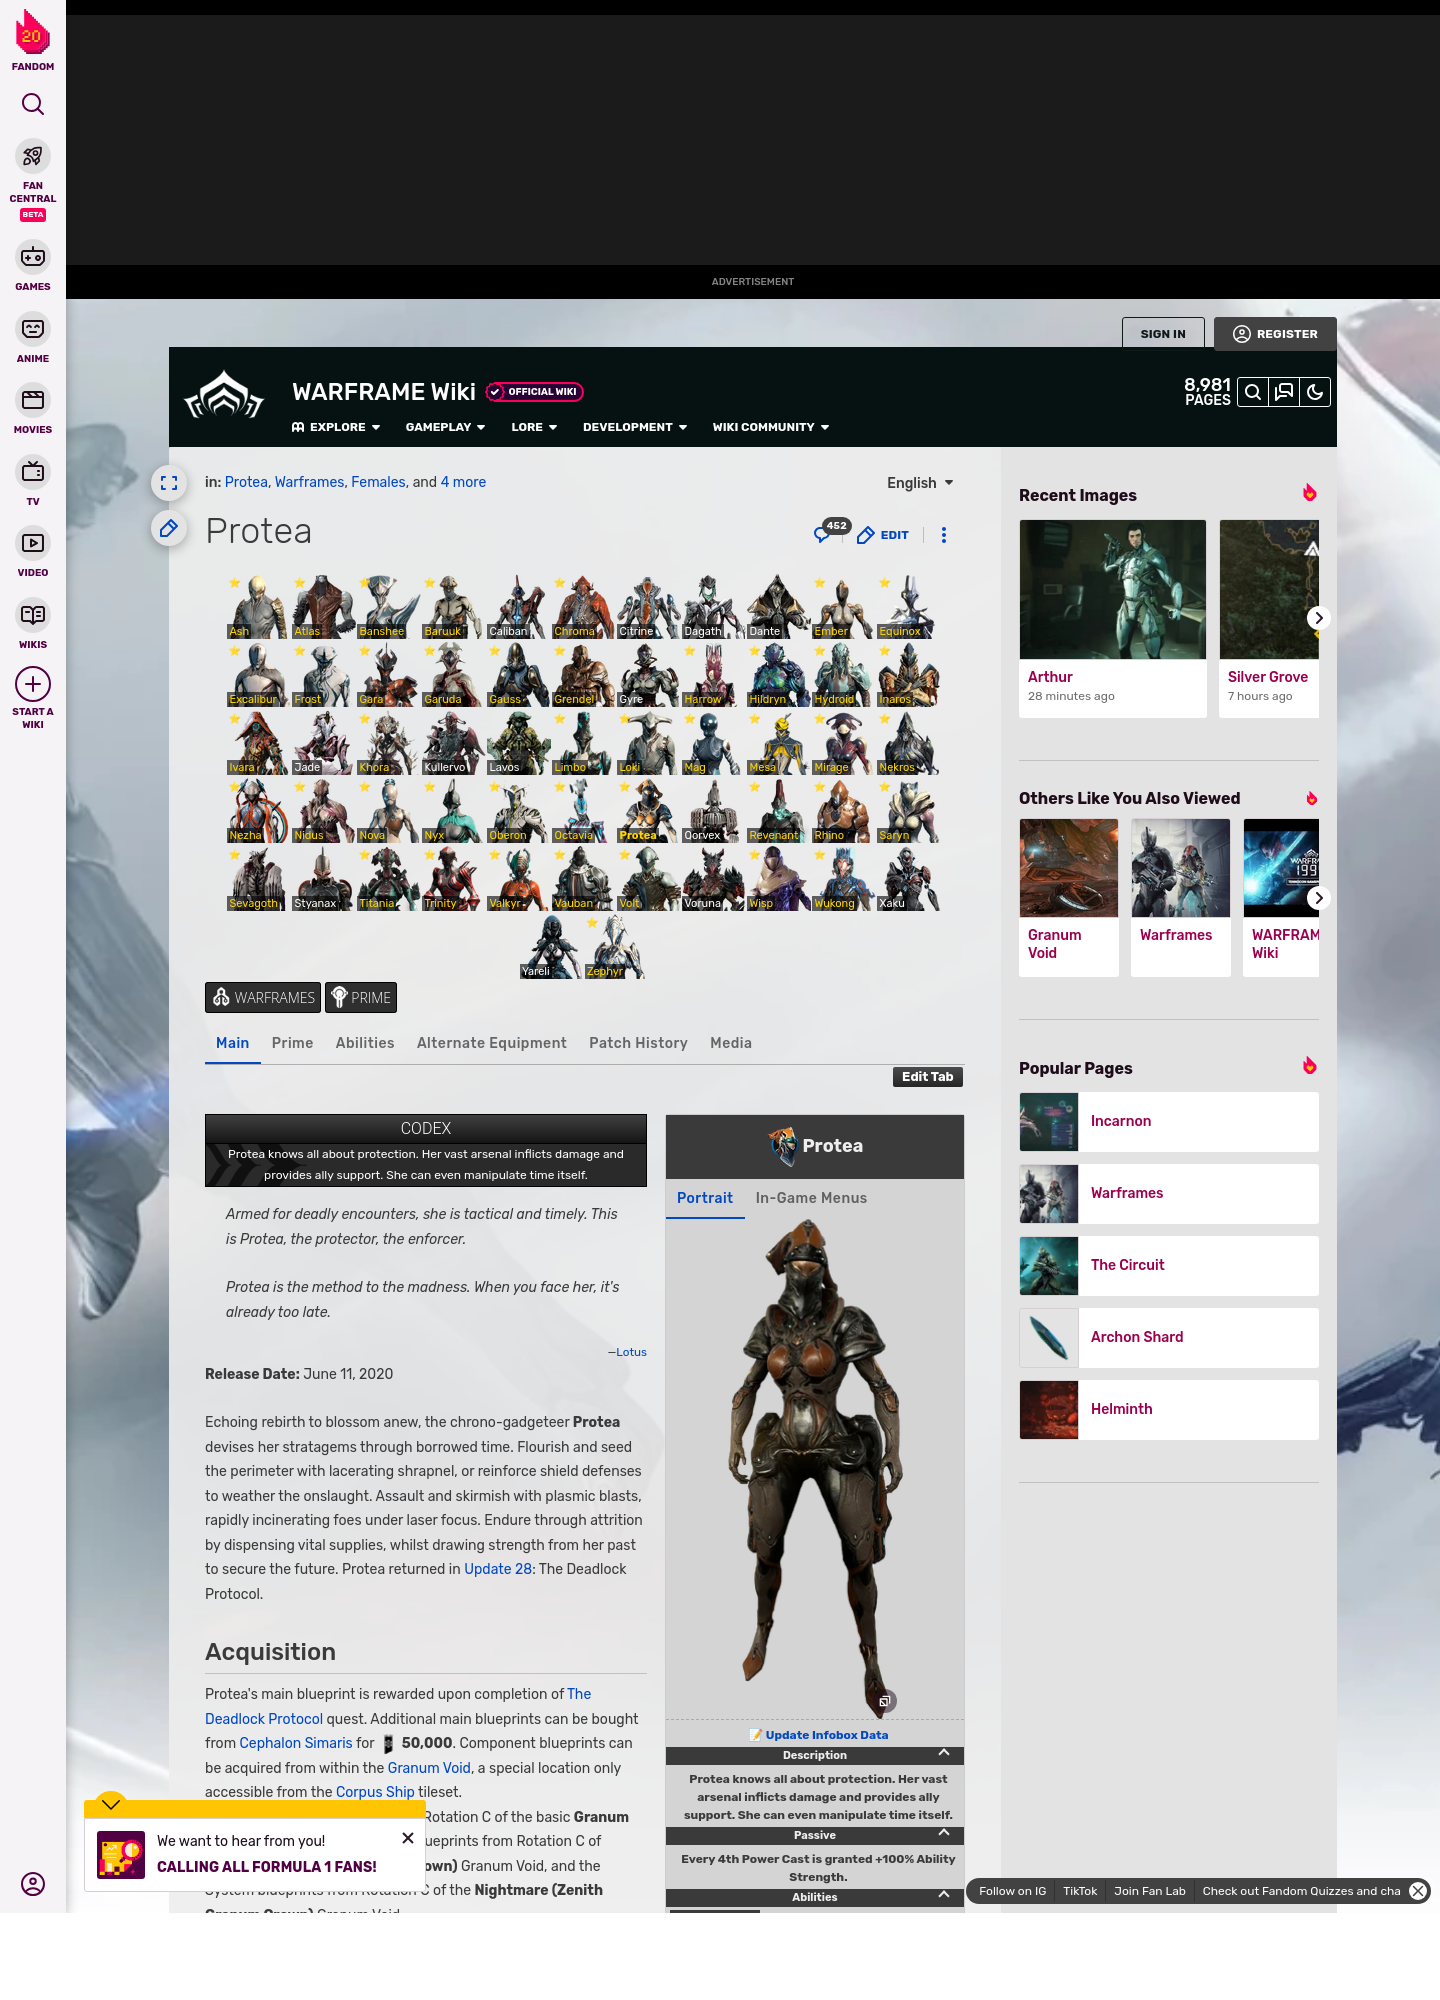Click the WARFRAMES category button
This screenshot has height=2000, width=1440.
[x=263, y=998]
